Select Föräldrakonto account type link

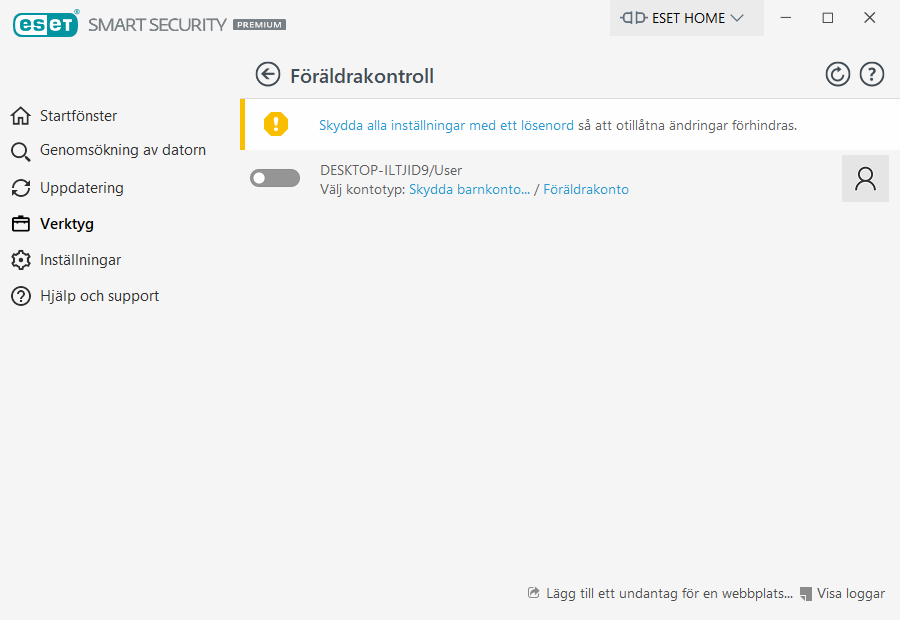[x=586, y=189]
